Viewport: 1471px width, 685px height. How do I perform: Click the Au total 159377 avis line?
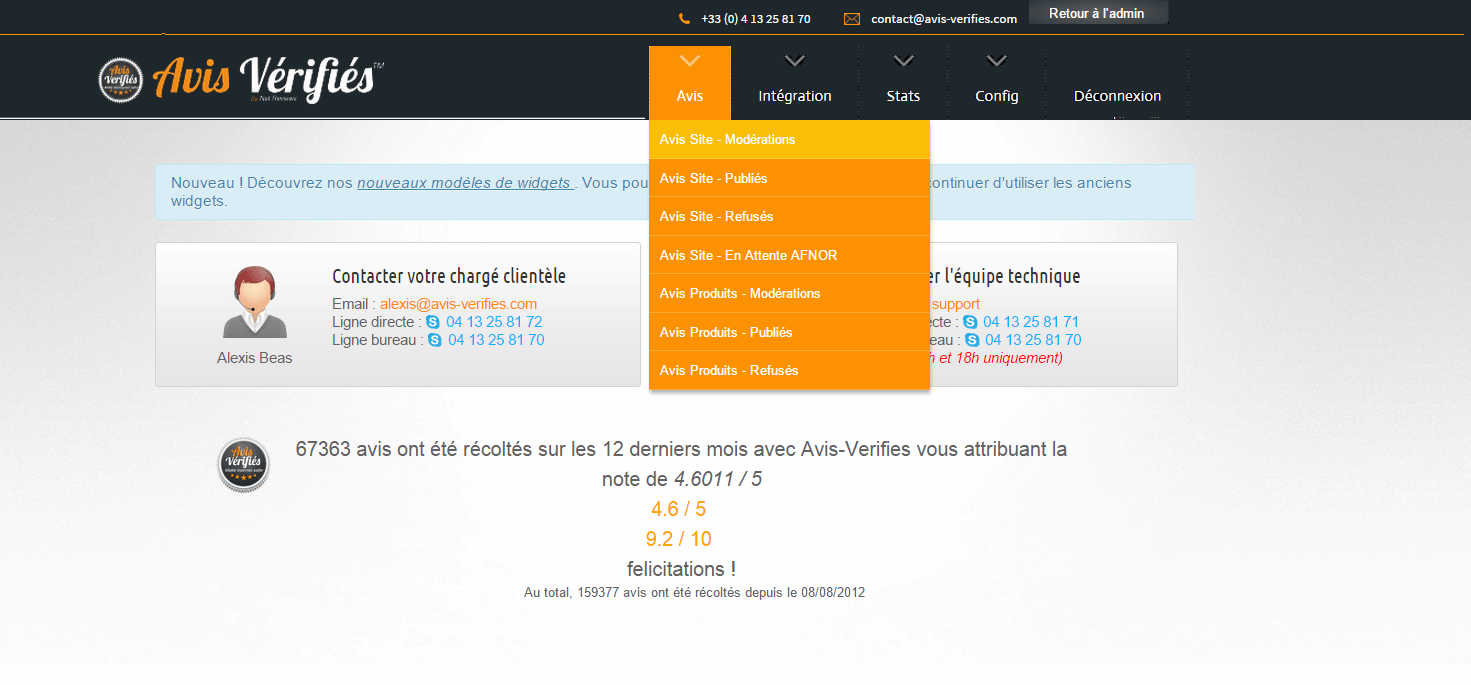695,593
